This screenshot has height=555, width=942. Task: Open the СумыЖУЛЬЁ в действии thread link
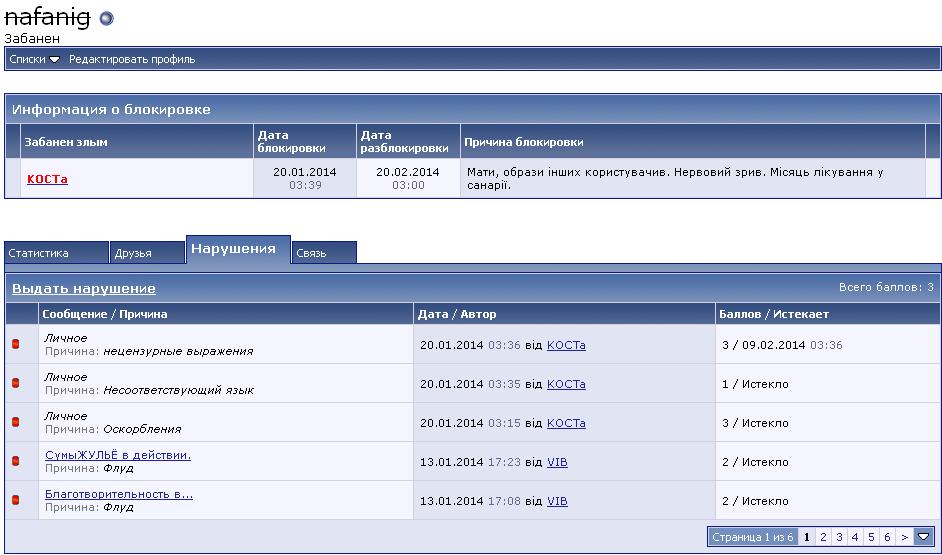118,455
